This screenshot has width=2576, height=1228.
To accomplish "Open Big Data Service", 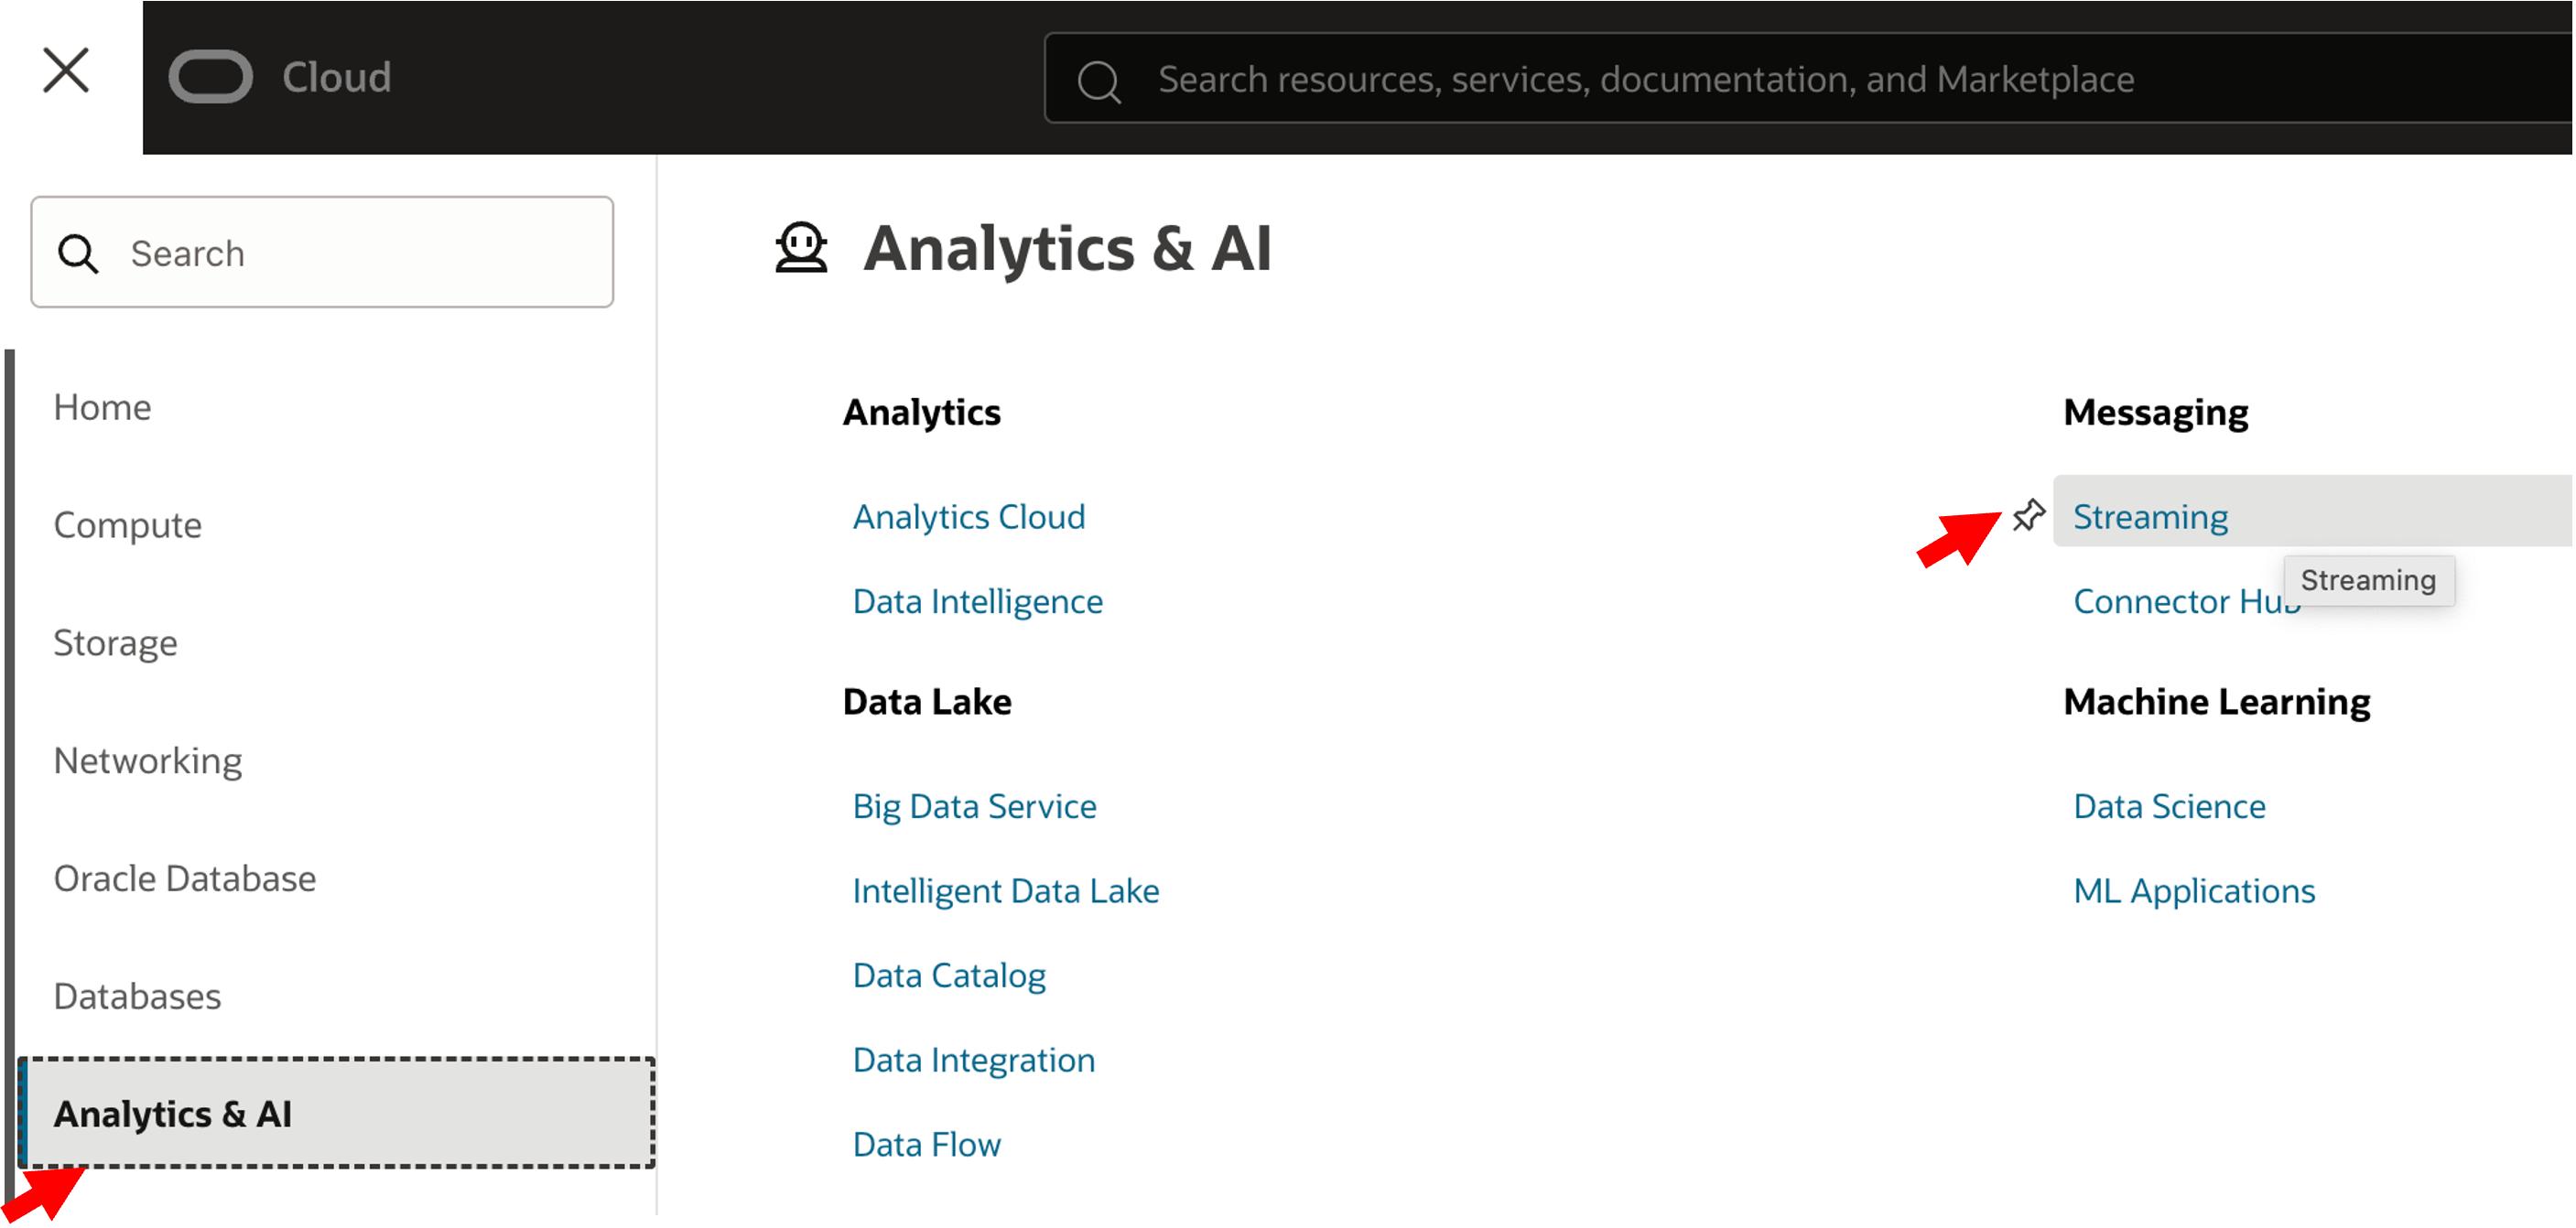I will [974, 806].
